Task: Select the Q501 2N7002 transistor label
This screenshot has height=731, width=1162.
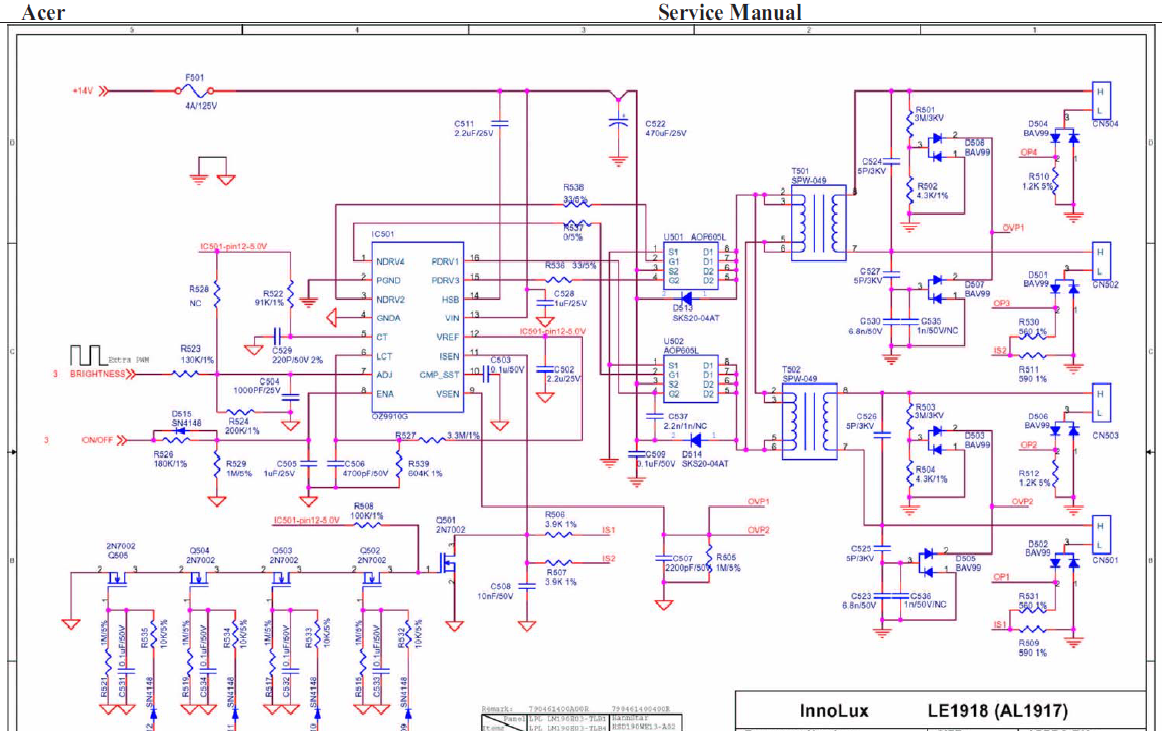Action: point(451,525)
